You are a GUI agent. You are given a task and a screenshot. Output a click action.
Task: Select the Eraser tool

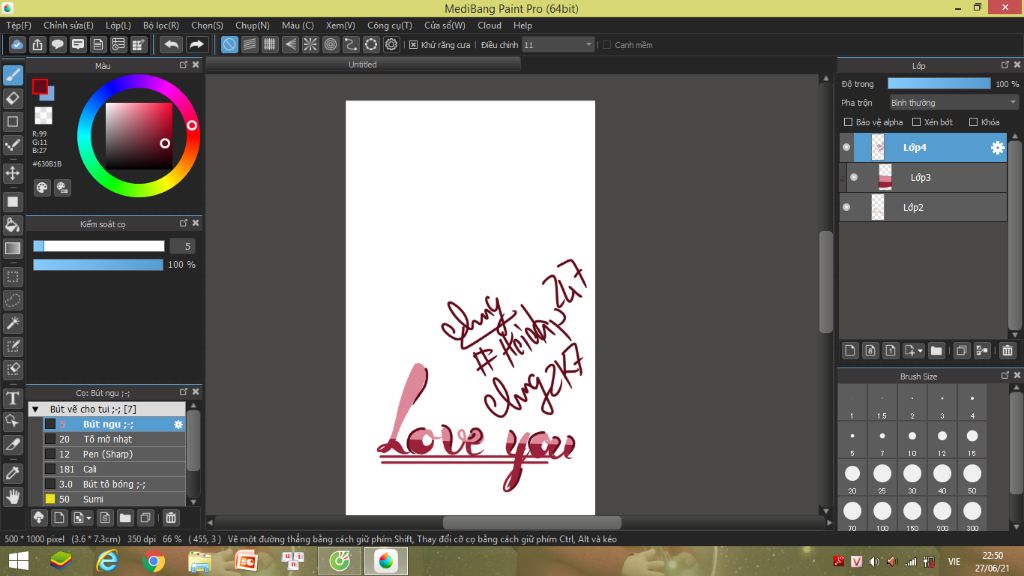coord(13,99)
